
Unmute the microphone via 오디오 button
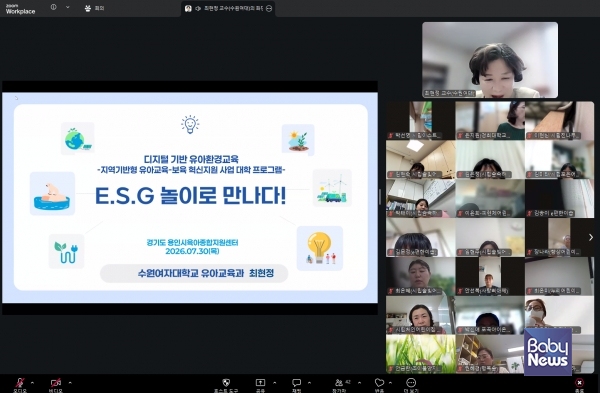click(20, 384)
